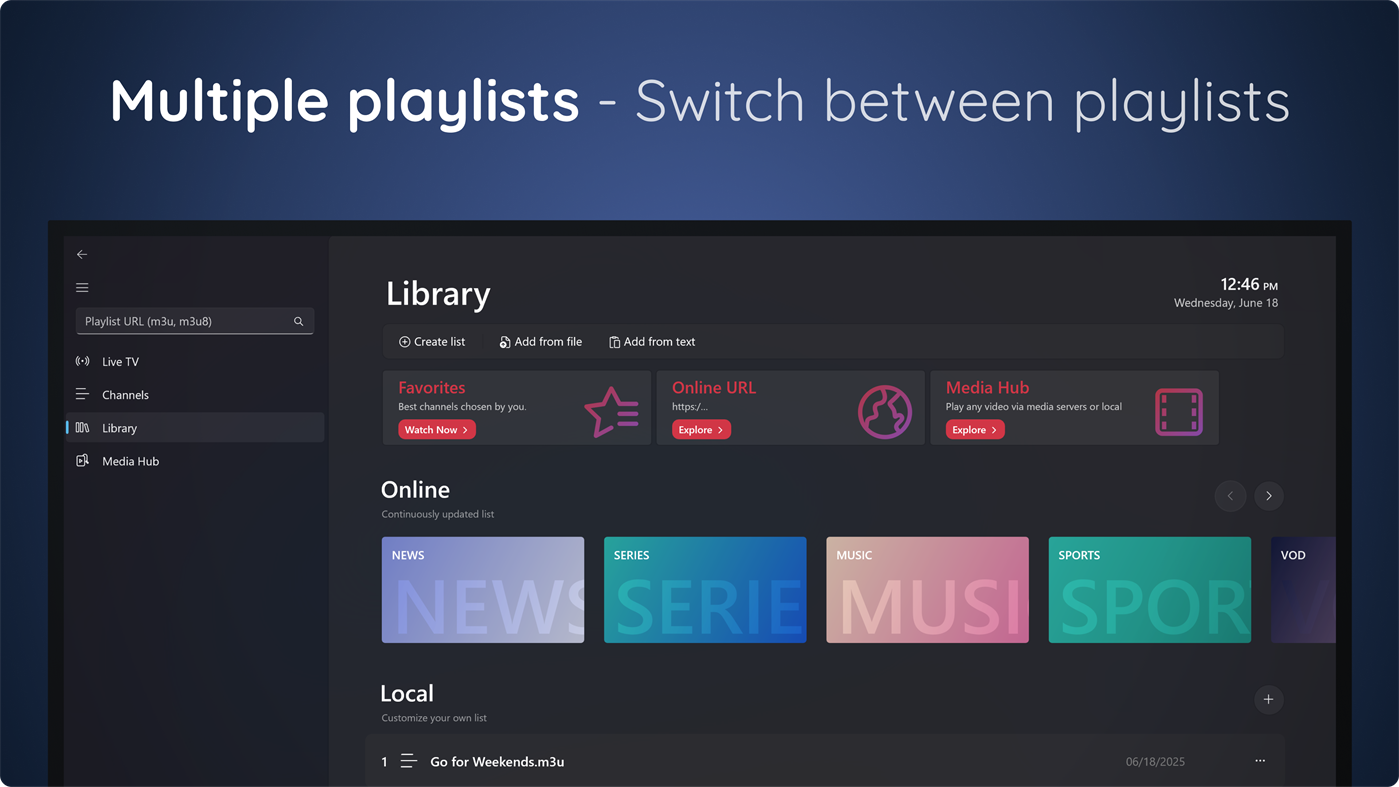The width and height of the screenshot is (1399, 787).
Task: Click the Watch Now button on Favorites
Action: pos(436,429)
